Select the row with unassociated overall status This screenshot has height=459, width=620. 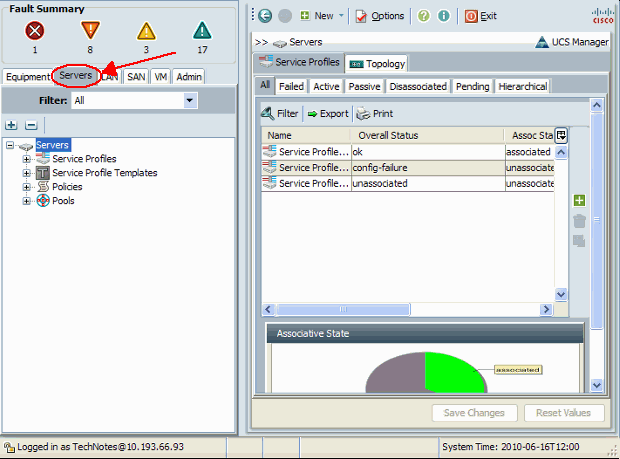(x=408, y=183)
